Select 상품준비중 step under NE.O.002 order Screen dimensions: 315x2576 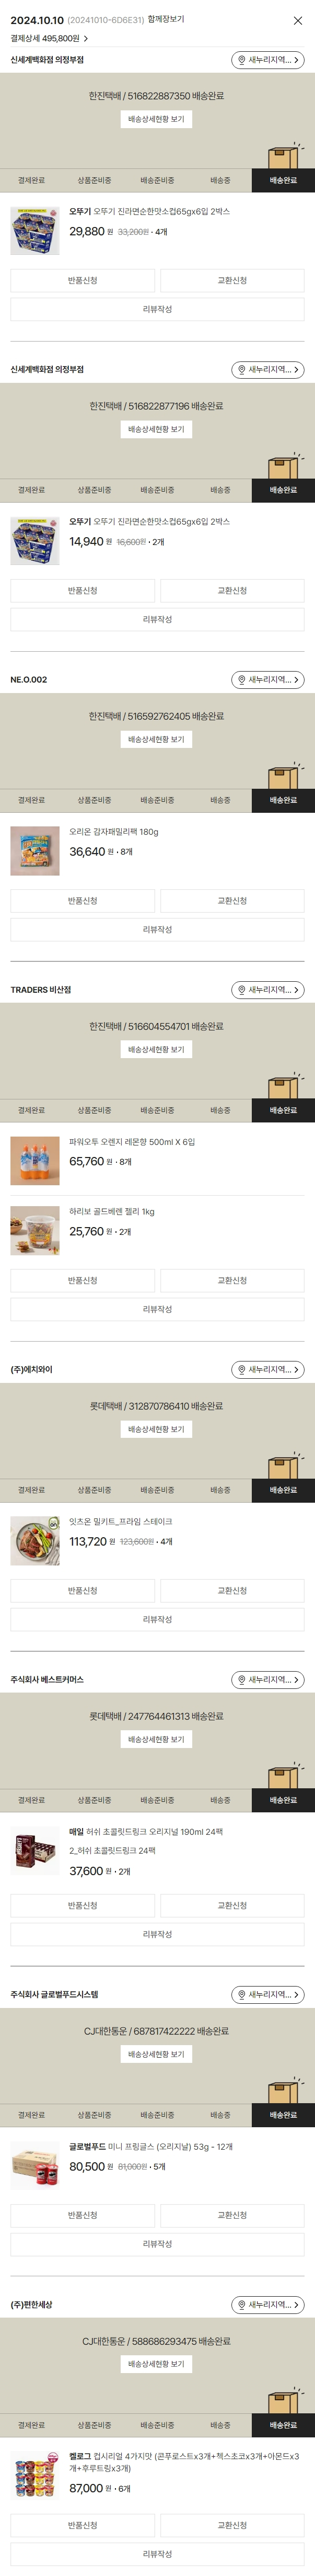pos(94,800)
